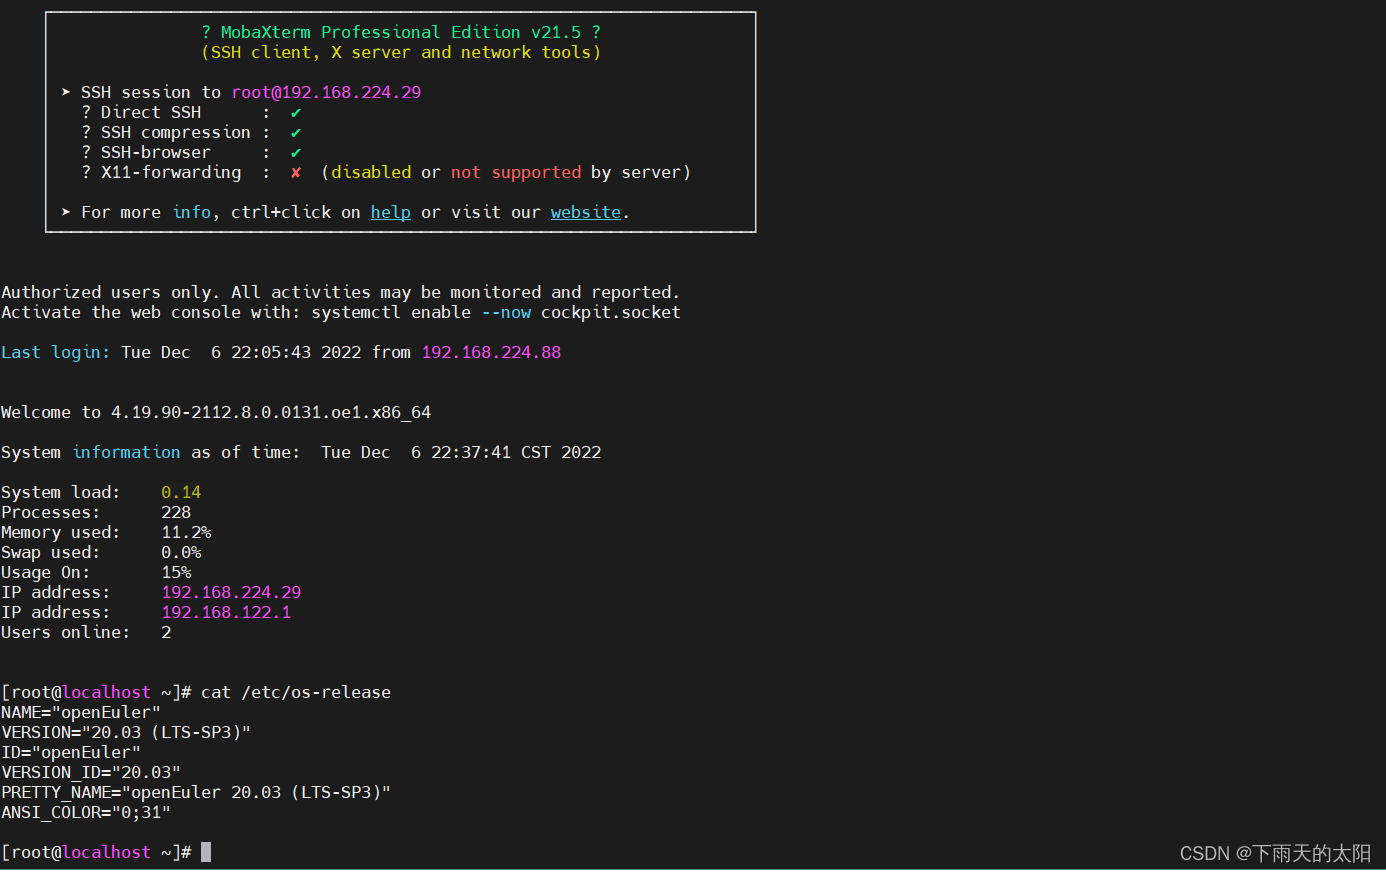Image resolution: width=1386 pixels, height=873 pixels.
Task: Click the cat /etc/os-release command text
Action: (296, 692)
